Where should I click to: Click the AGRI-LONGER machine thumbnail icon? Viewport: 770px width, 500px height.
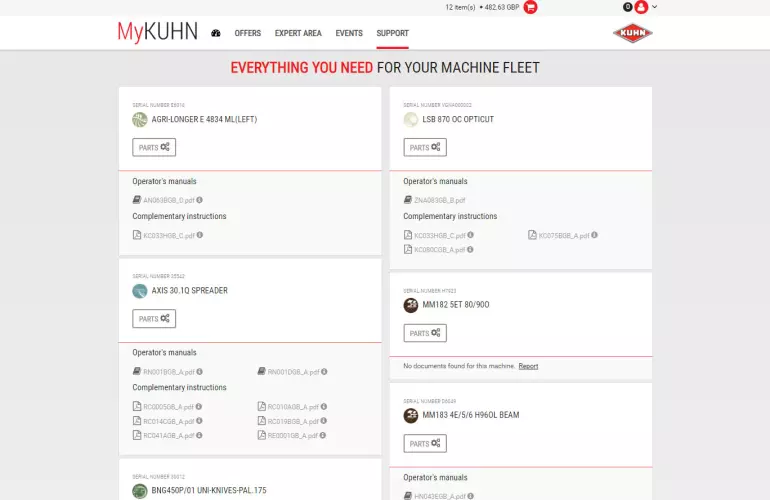coord(139,119)
